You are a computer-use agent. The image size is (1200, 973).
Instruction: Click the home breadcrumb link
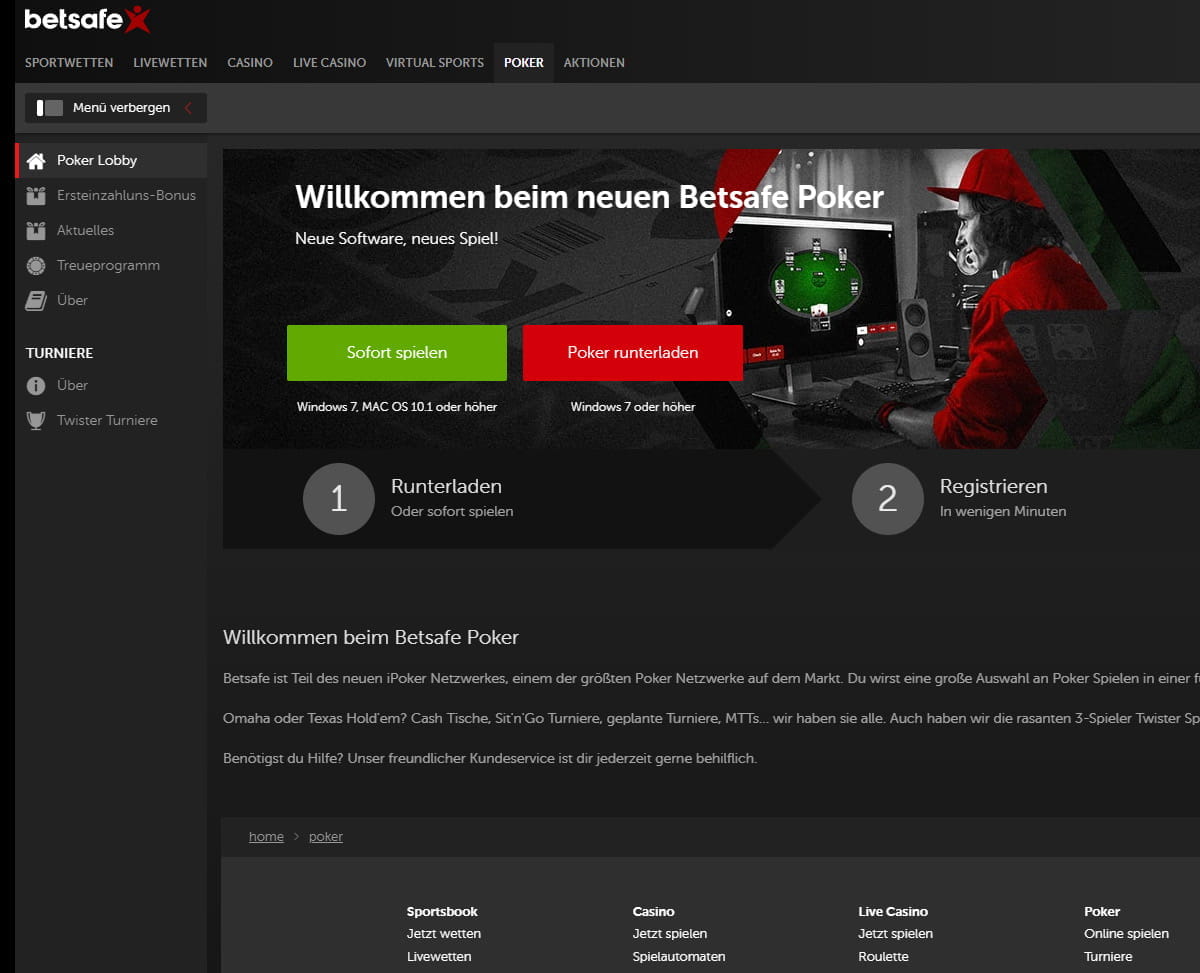(266, 836)
